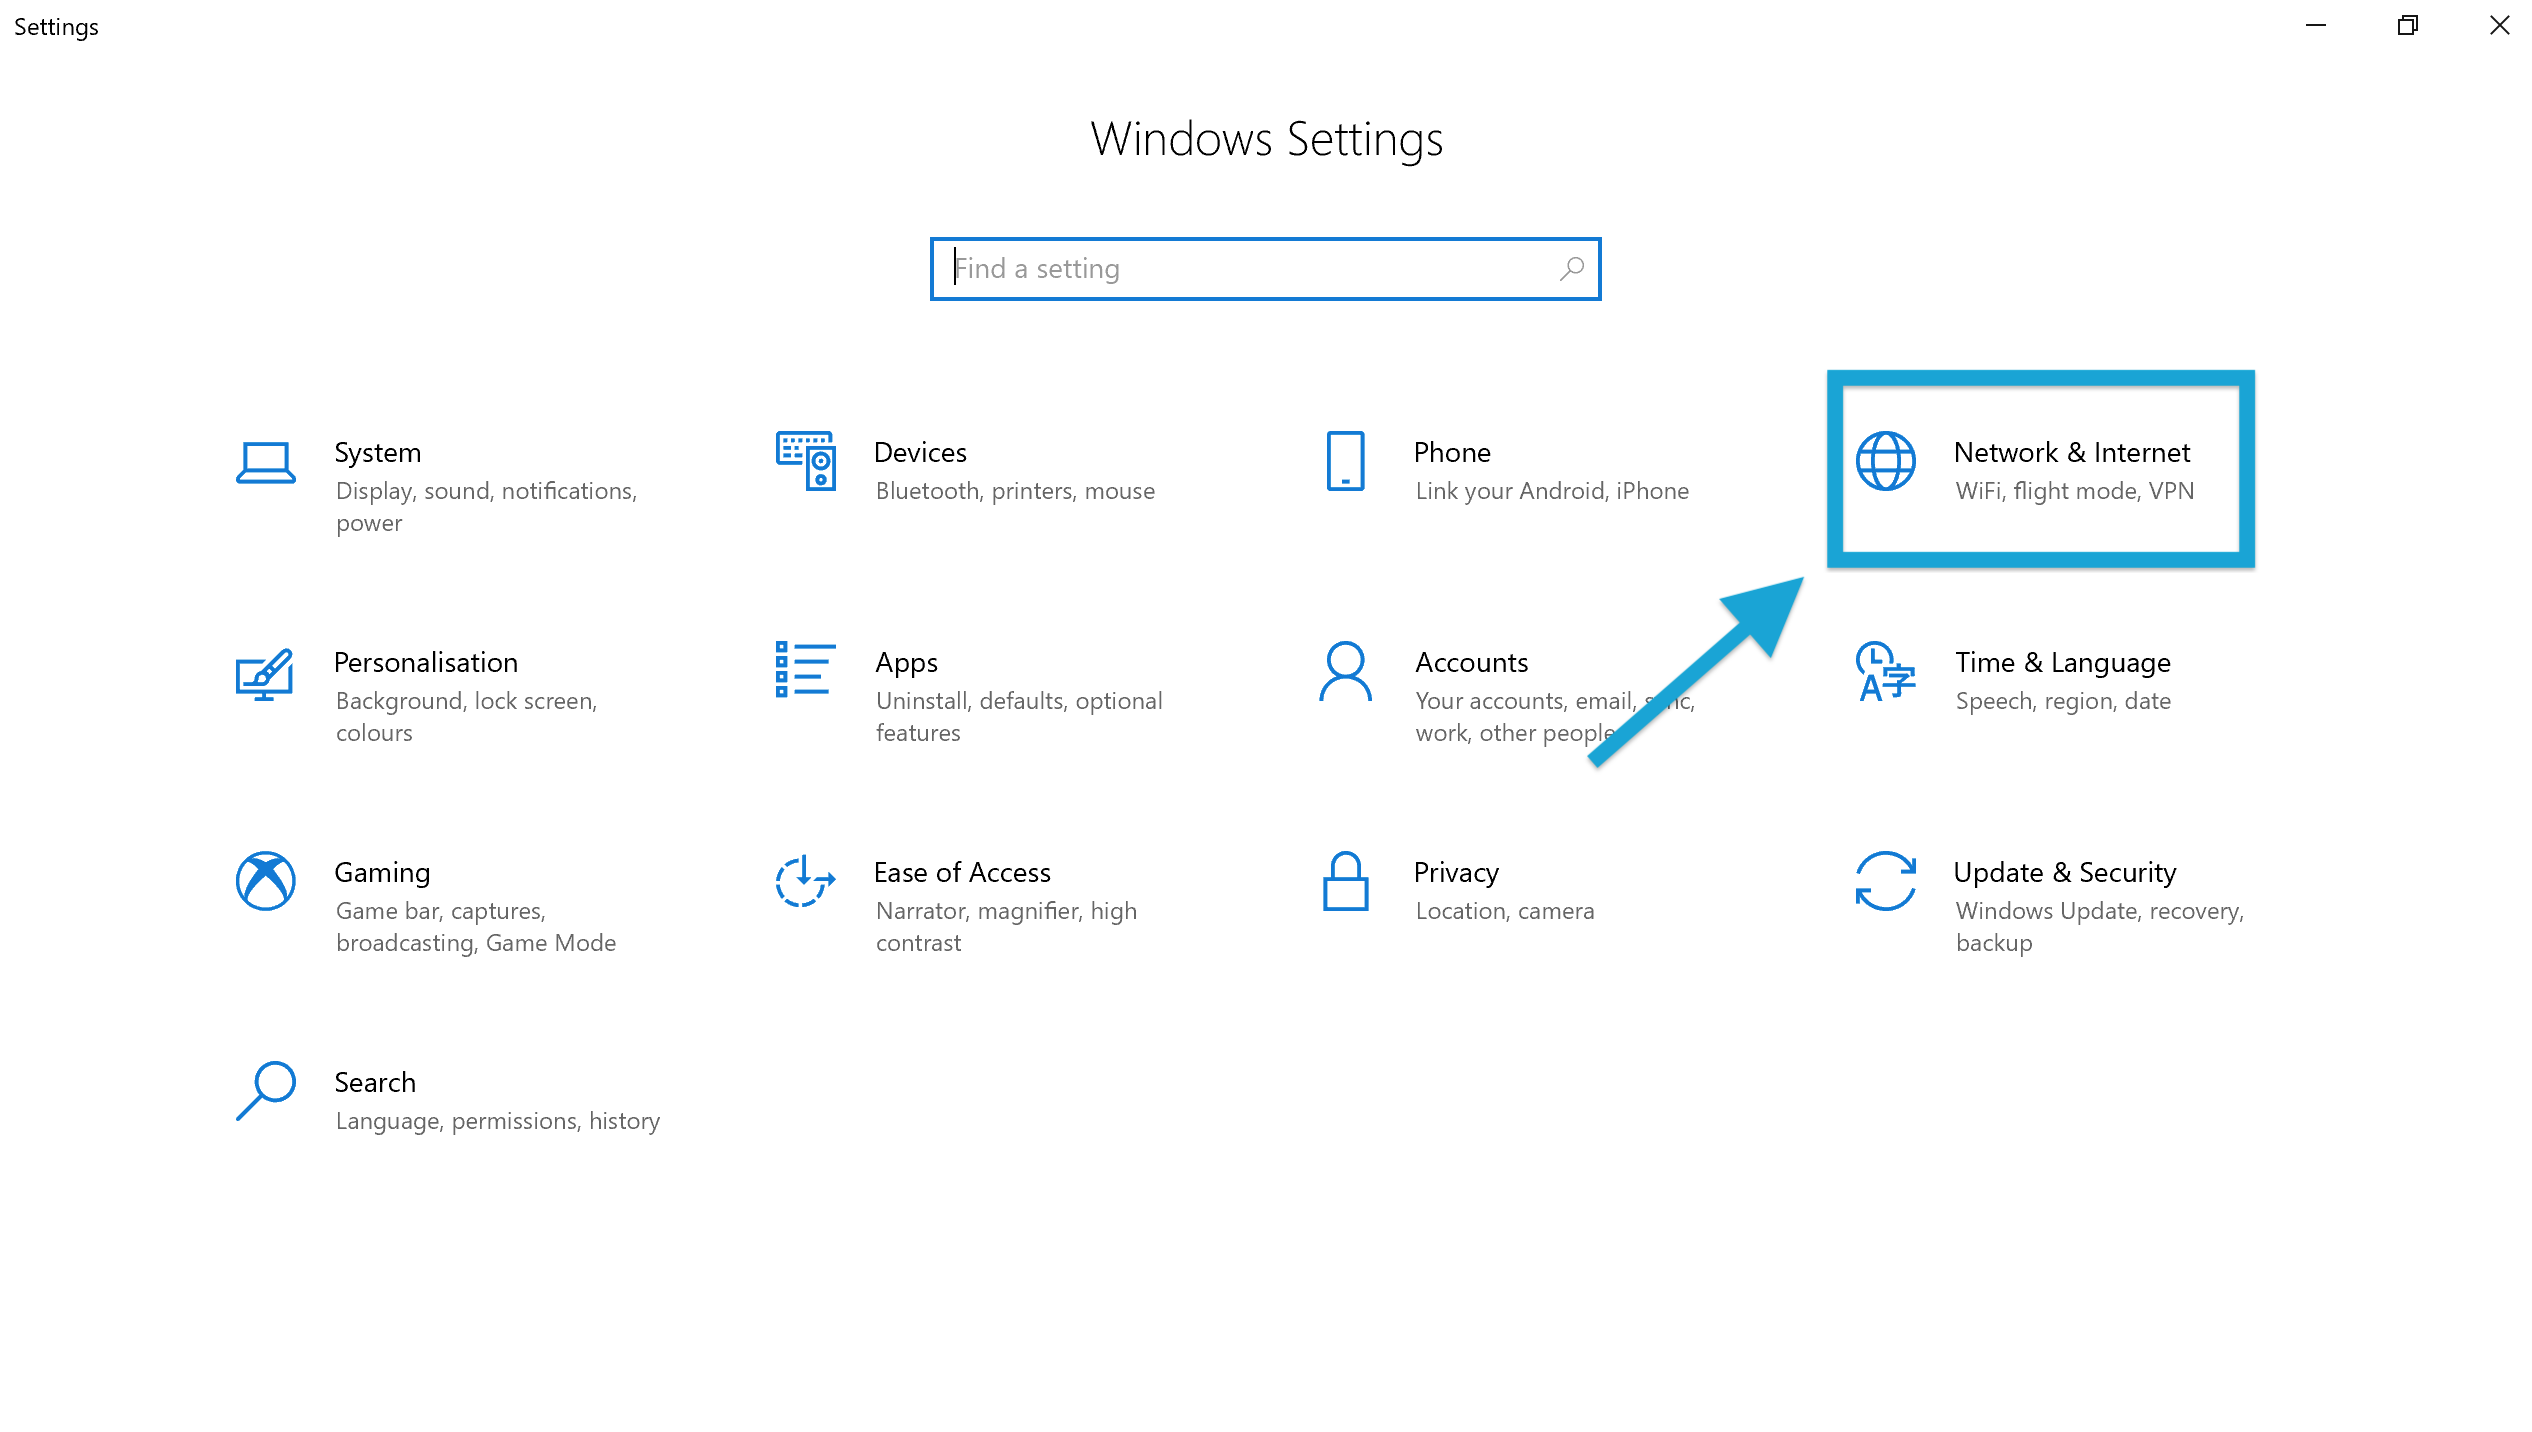This screenshot has width=2532, height=1432.
Task: Select the Phone icon
Action: click(1345, 461)
